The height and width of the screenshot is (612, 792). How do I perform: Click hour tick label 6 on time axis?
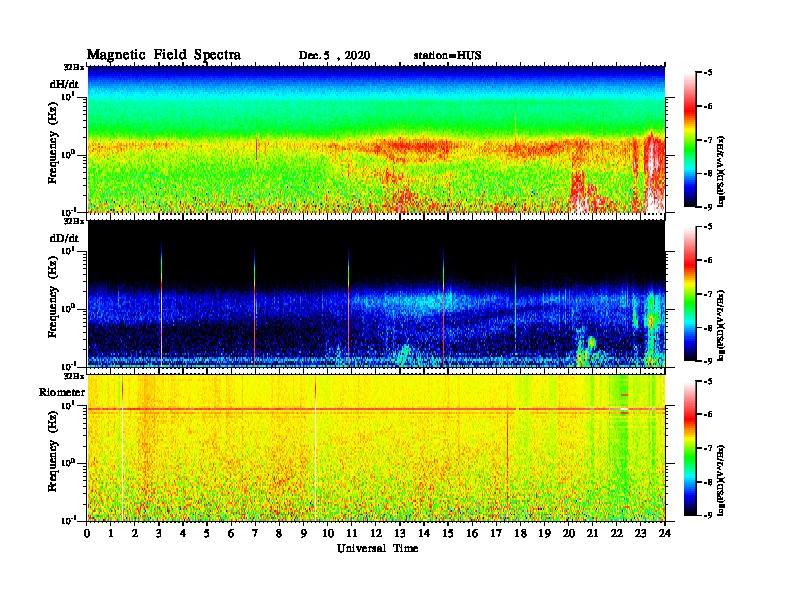pos(231,533)
